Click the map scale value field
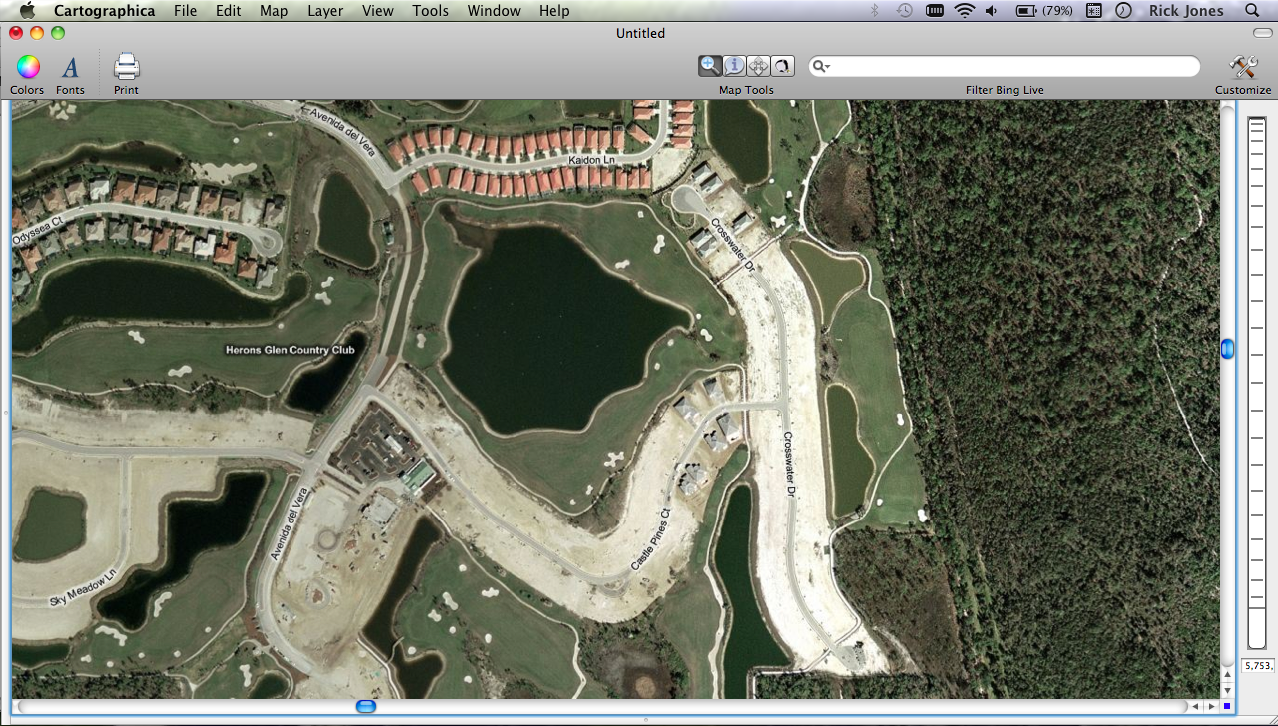This screenshot has width=1278, height=726. (x=1257, y=665)
